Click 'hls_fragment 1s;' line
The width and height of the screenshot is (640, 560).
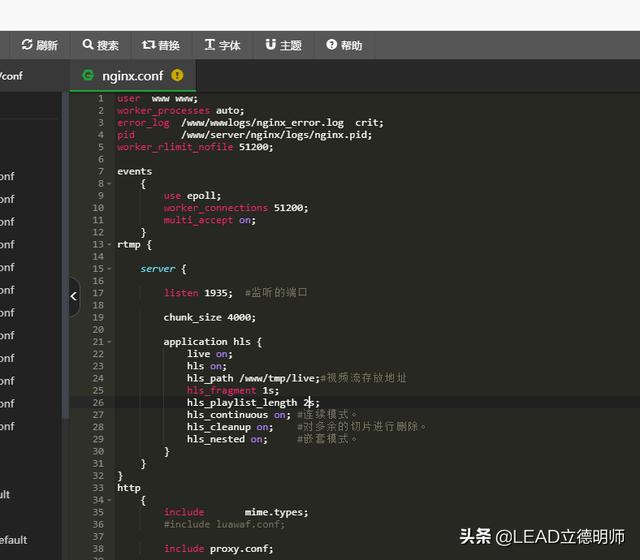pos(233,391)
